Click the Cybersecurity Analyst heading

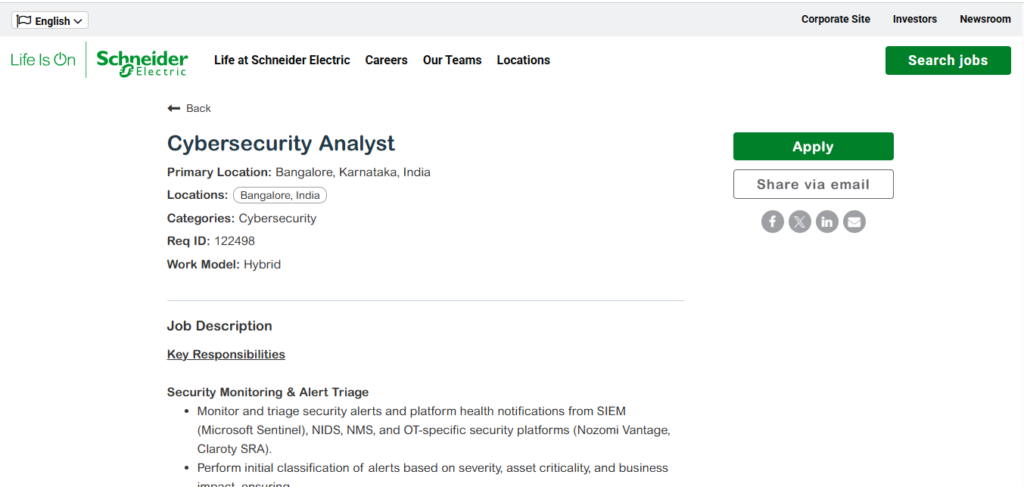(281, 143)
